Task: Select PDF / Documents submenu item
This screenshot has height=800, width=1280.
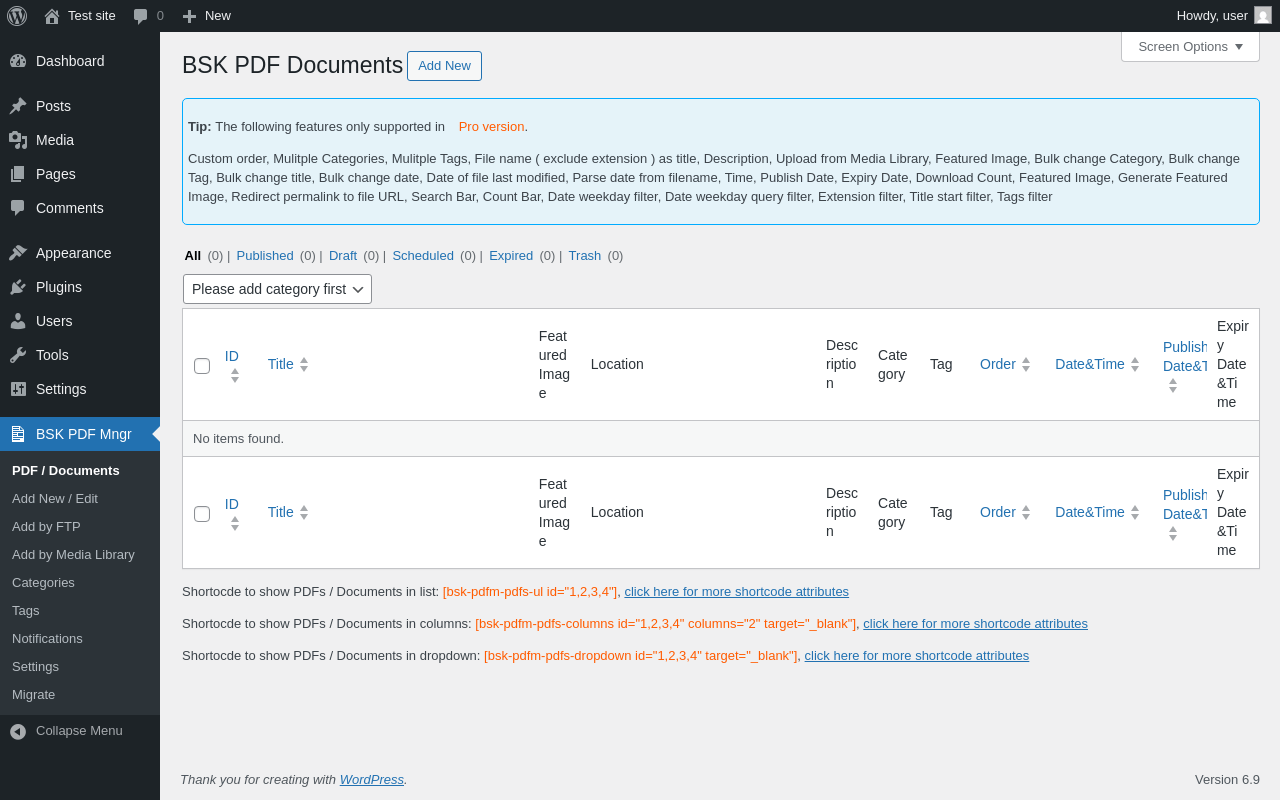Action: coord(65,470)
